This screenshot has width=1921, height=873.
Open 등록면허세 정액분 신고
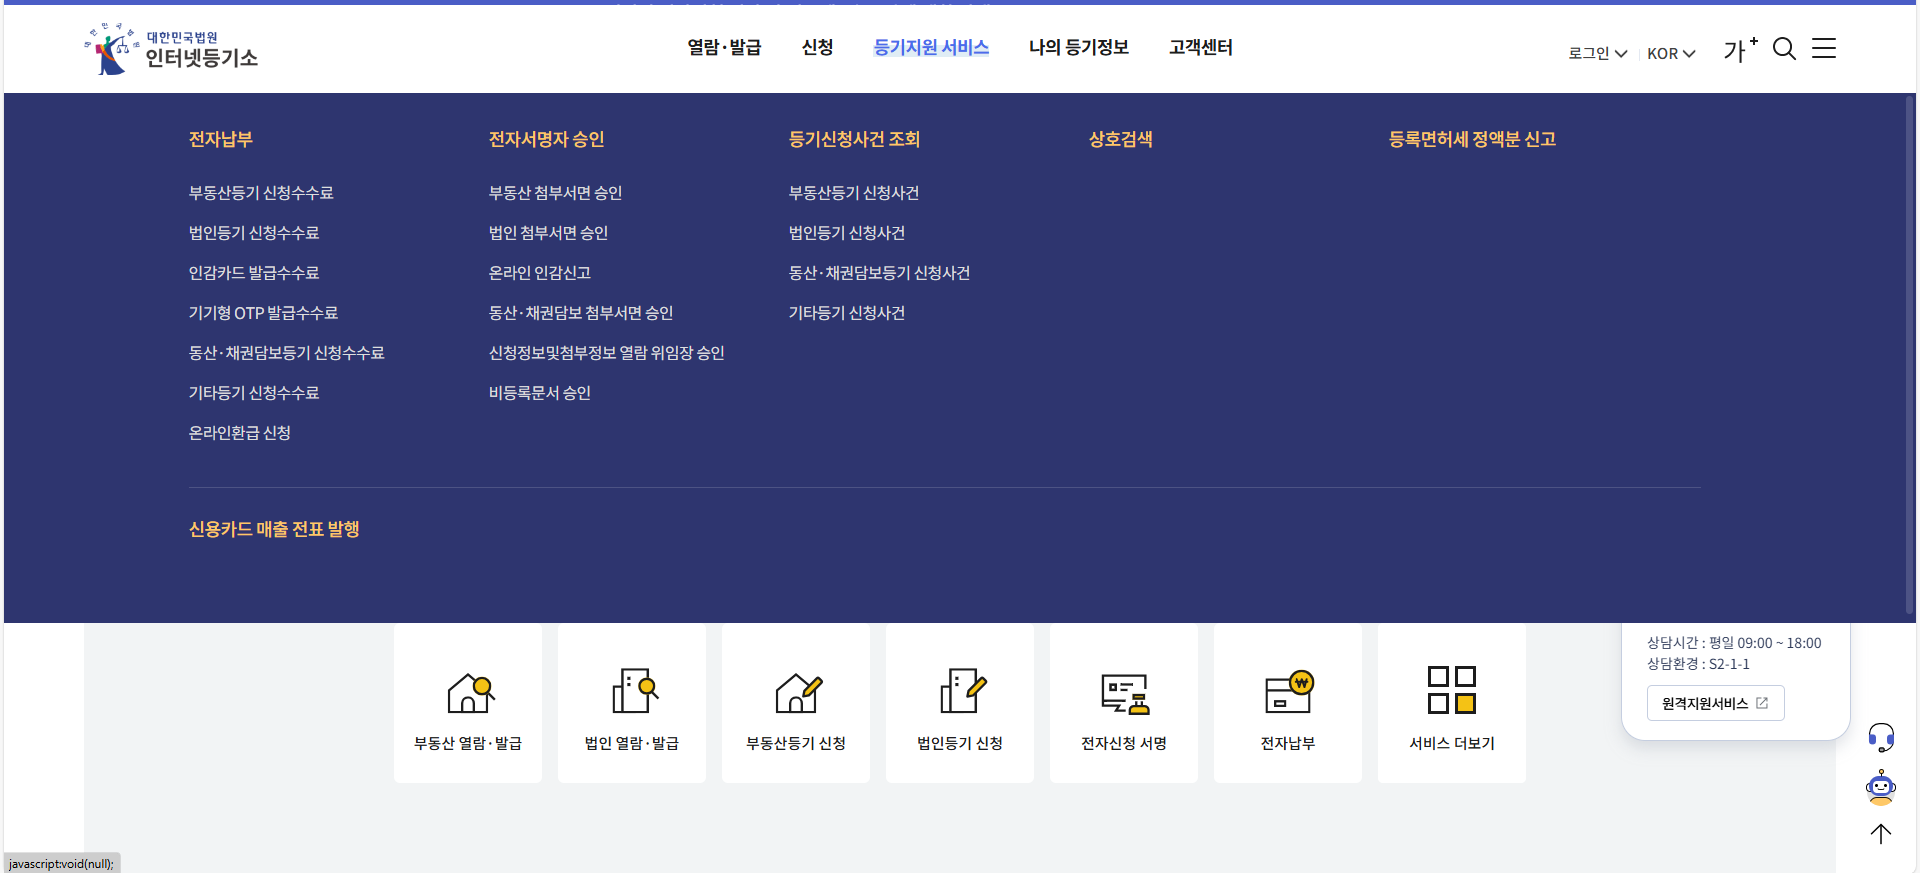1472,139
